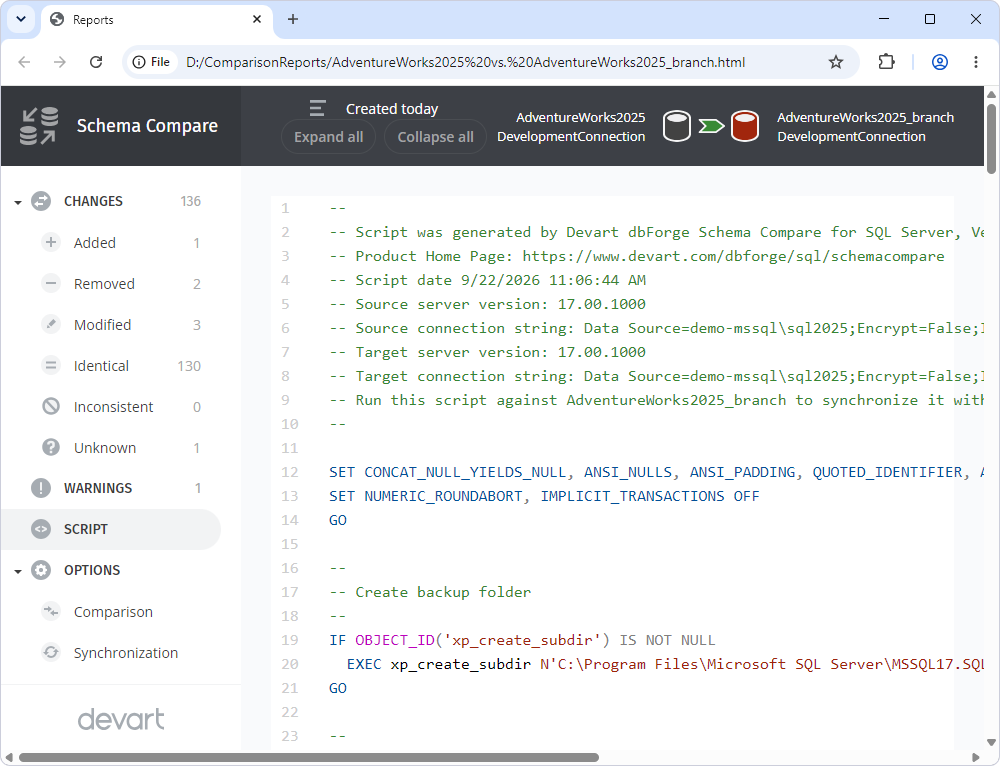Click the SCRIPT code icon

[41, 529]
